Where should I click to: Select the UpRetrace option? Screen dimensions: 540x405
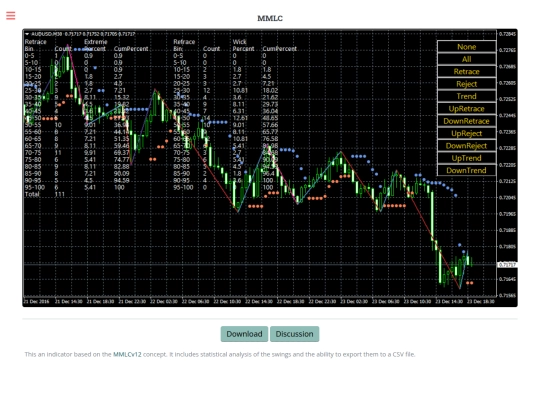tap(467, 109)
